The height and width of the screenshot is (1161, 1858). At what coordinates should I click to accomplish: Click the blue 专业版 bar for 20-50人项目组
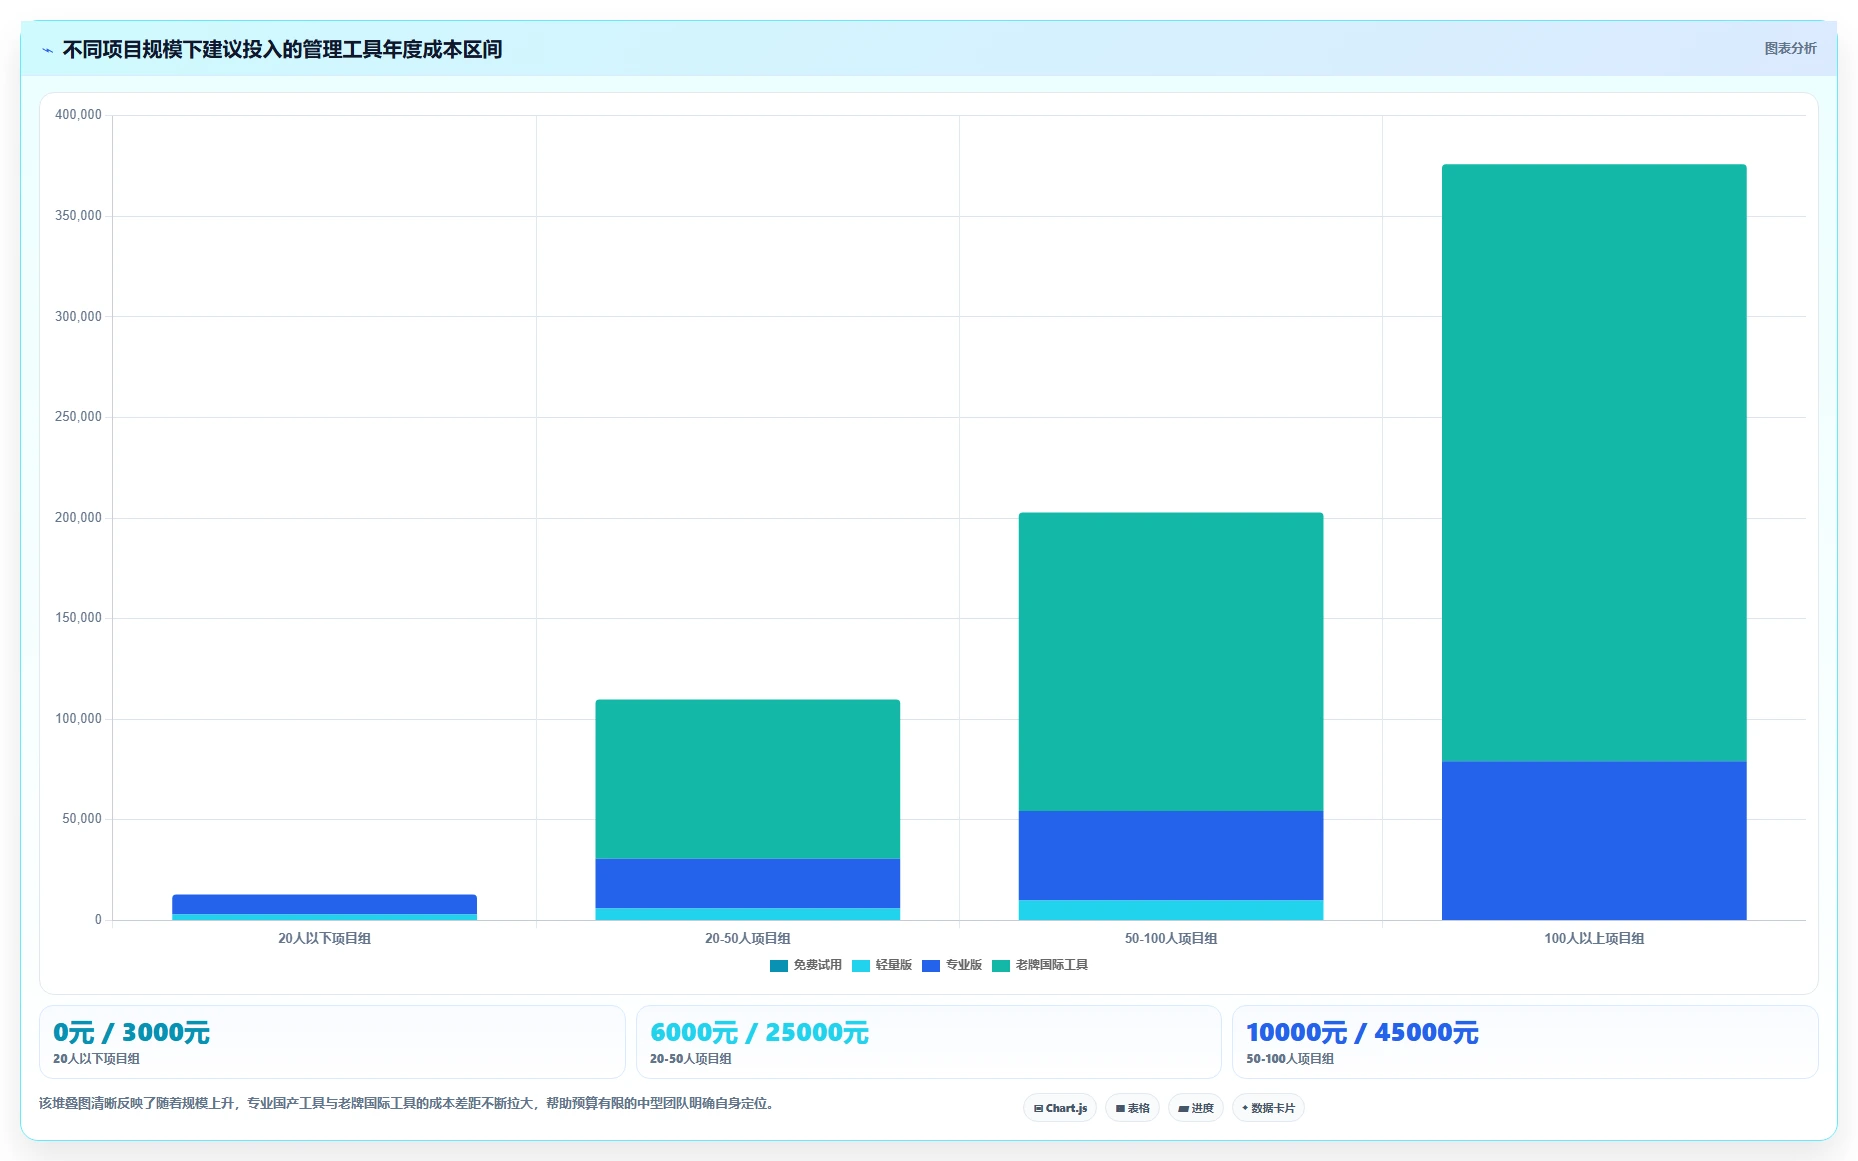[x=748, y=884]
